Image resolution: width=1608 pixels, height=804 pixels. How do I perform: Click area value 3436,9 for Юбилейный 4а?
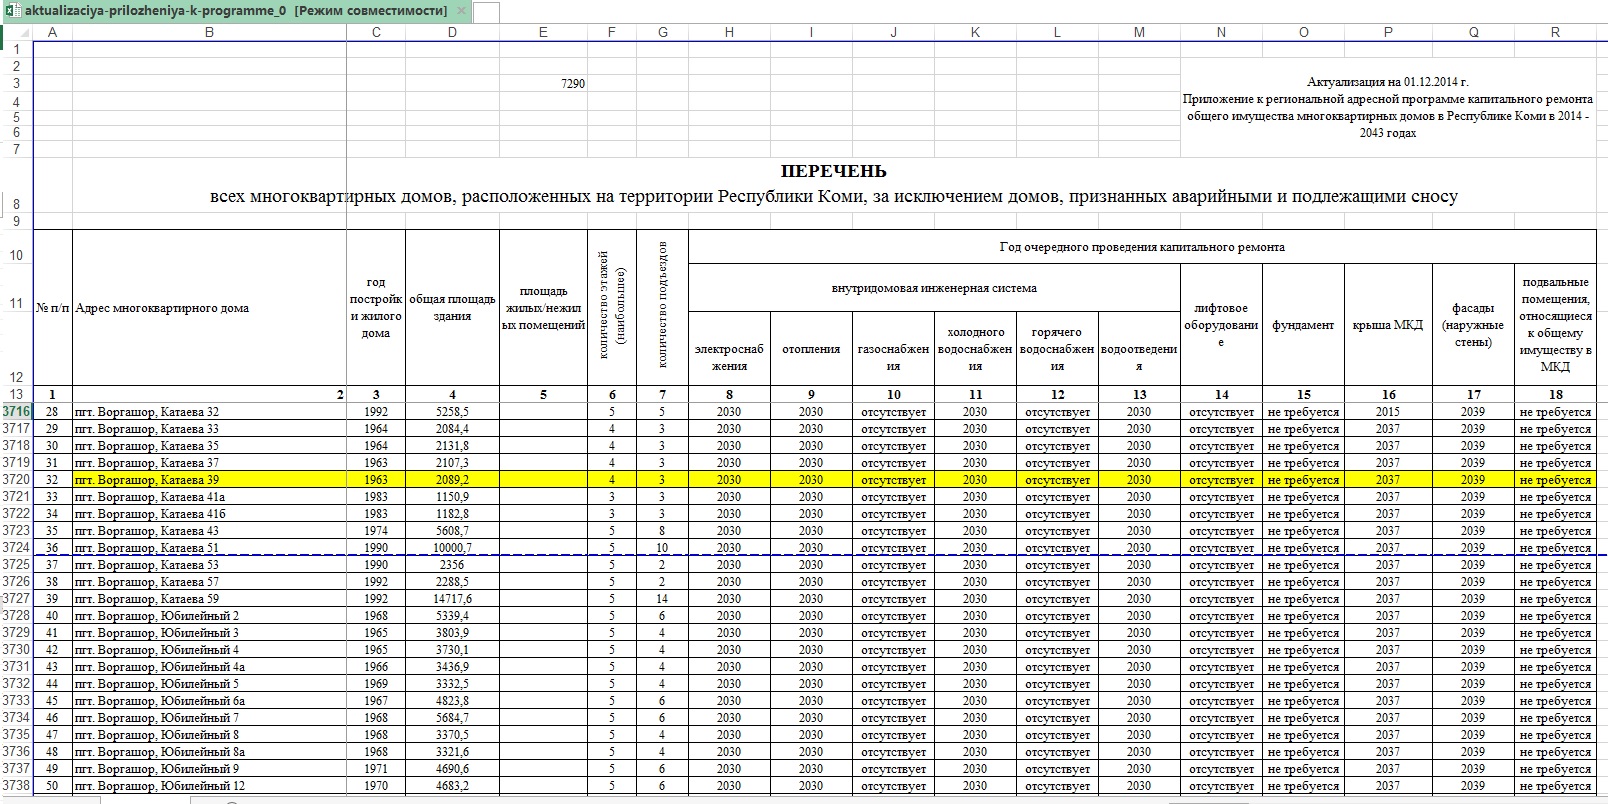pos(452,667)
